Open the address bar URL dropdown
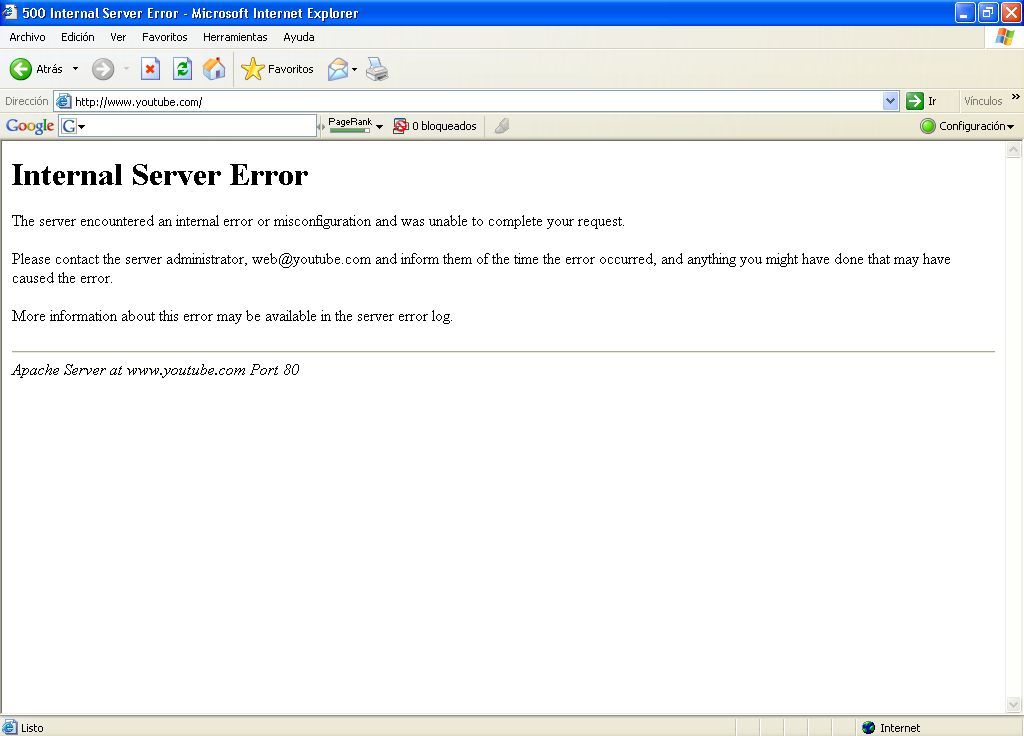Image resolution: width=1024 pixels, height=736 pixels. (890, 101)
